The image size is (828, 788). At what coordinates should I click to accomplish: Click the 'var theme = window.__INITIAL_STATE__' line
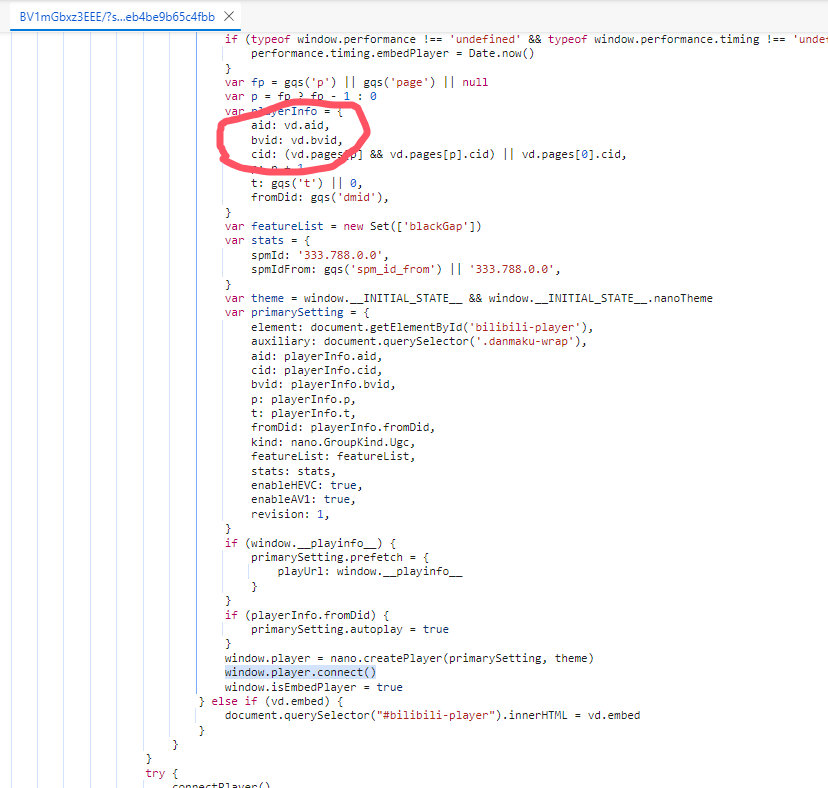468,298
